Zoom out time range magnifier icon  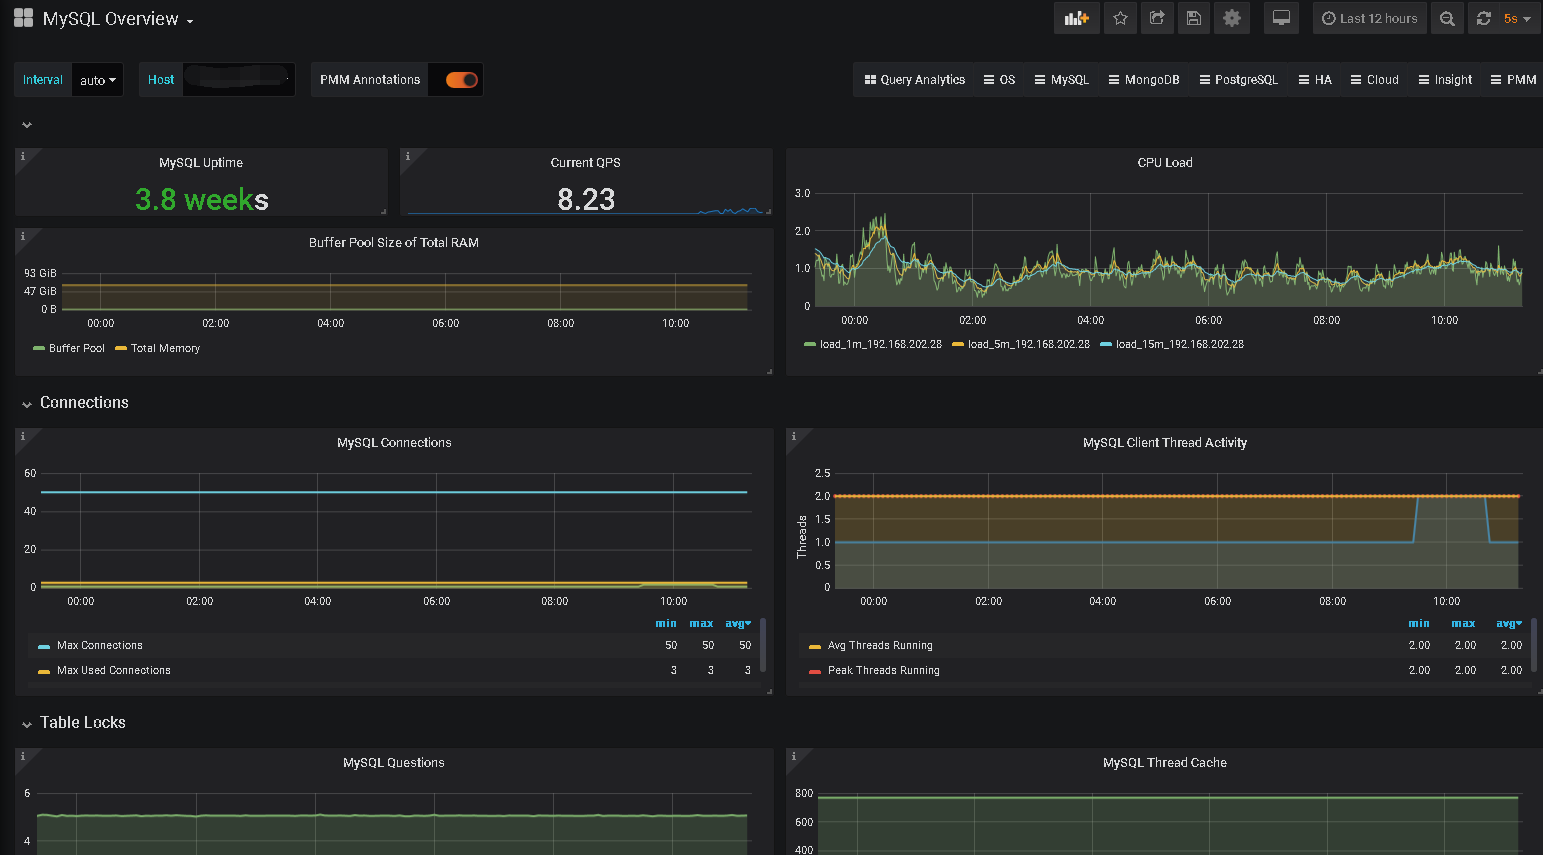1447,19
